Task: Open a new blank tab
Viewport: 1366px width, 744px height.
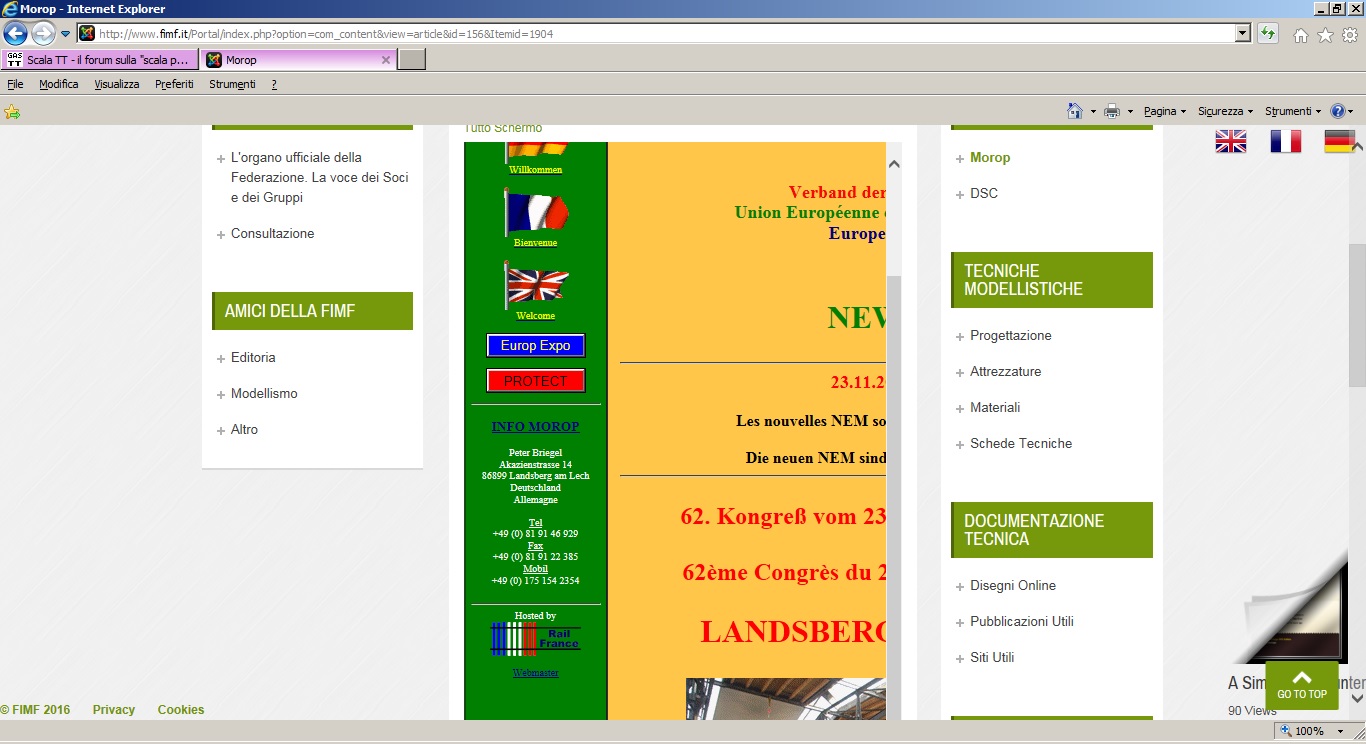Action: (412, 60)
